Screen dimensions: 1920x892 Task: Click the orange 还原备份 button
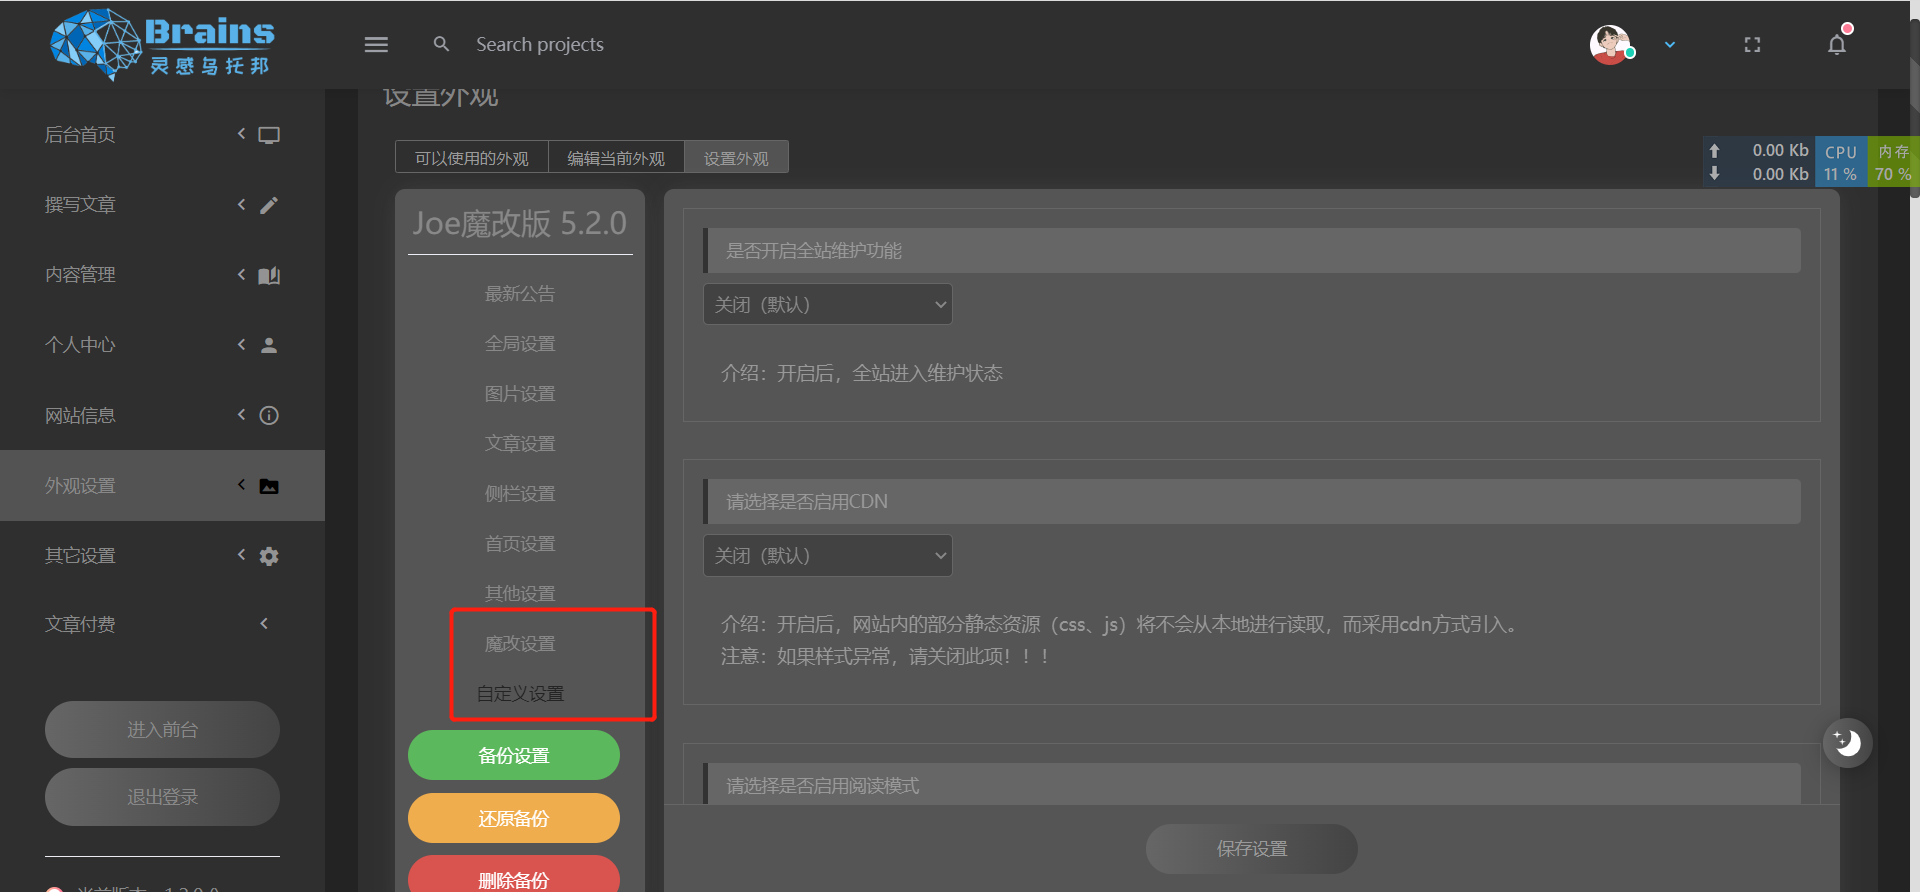(x=514, y=819)
